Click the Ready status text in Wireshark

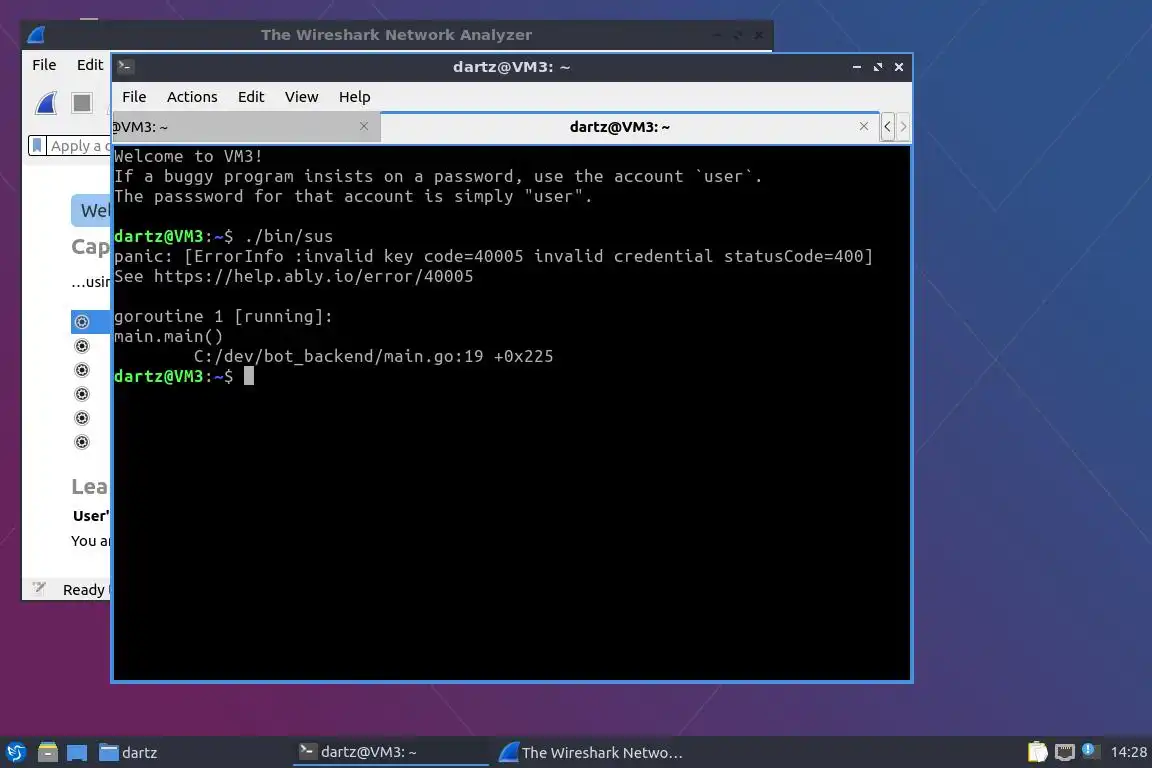[84, 589]
